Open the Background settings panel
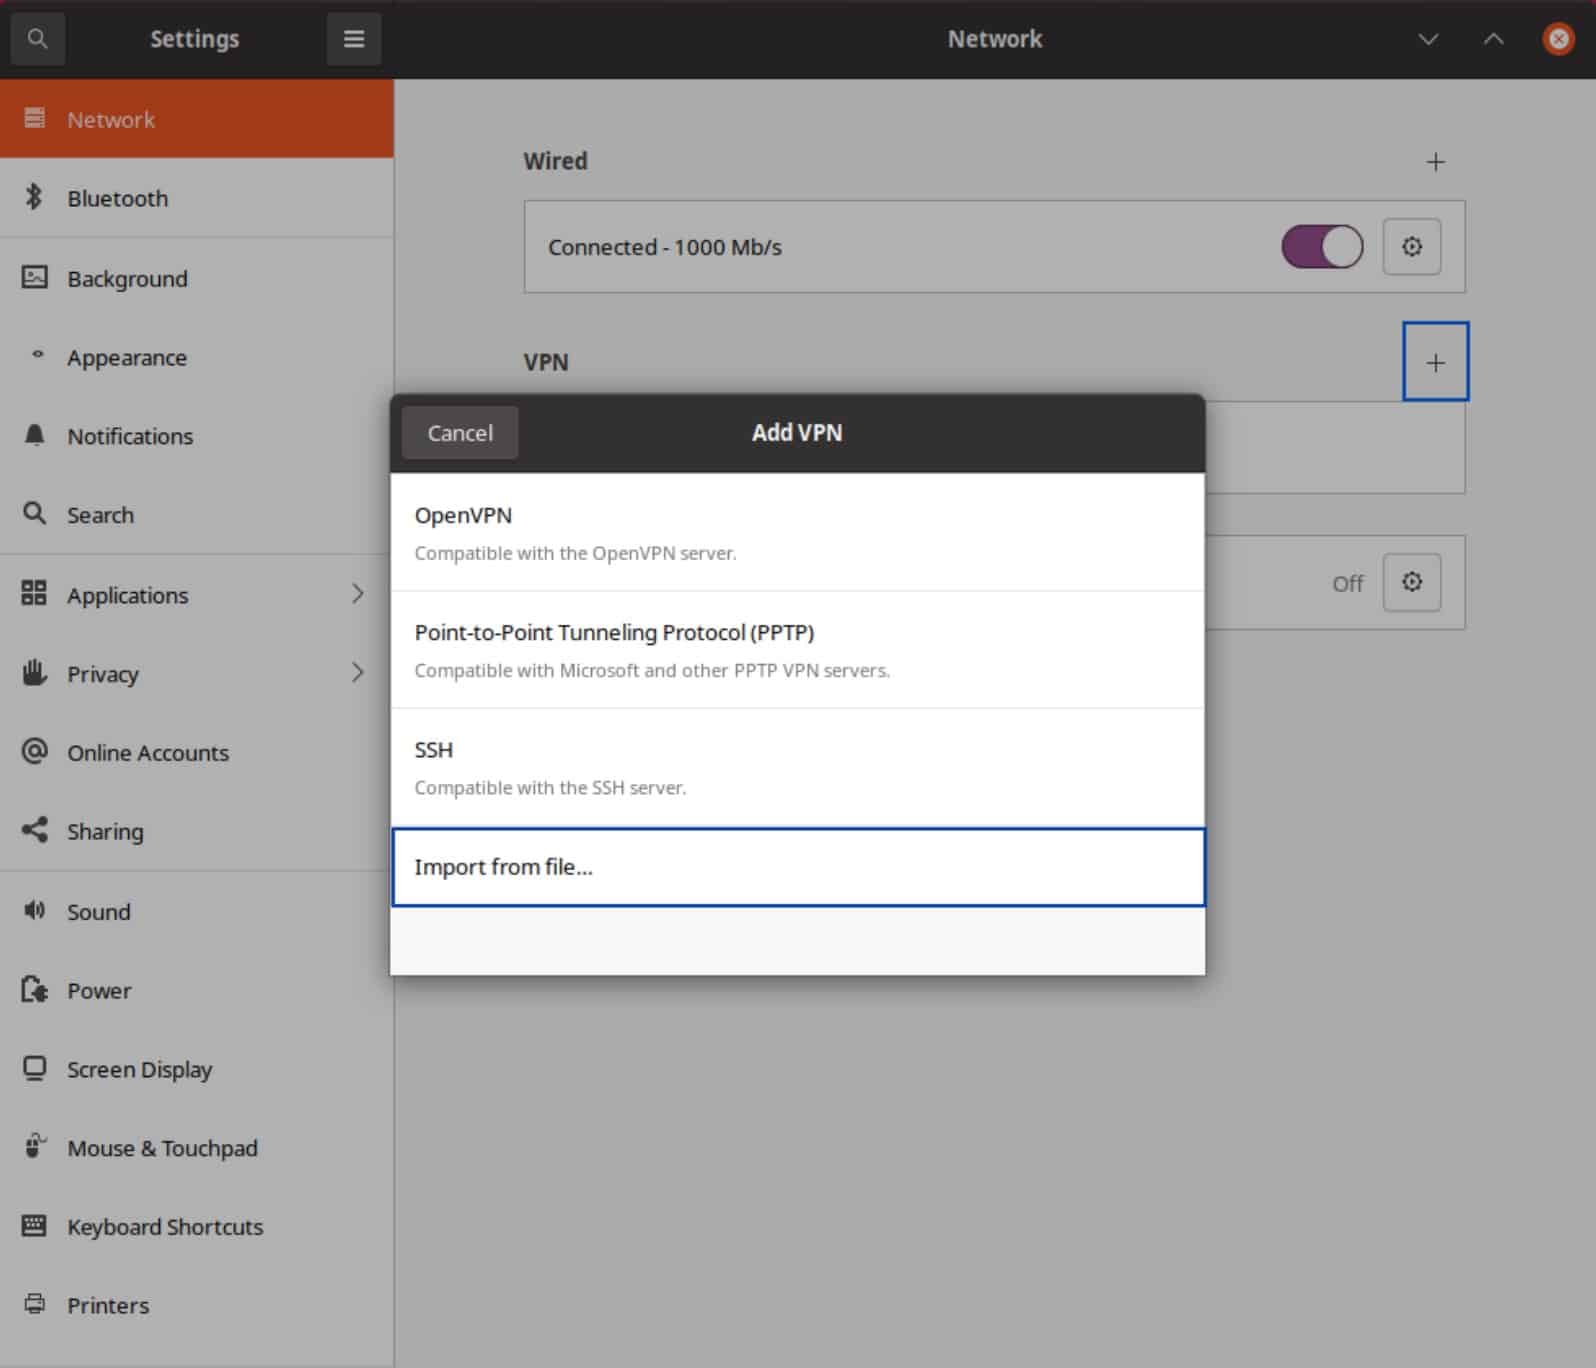1596x1368 pixels. [197, 278]
